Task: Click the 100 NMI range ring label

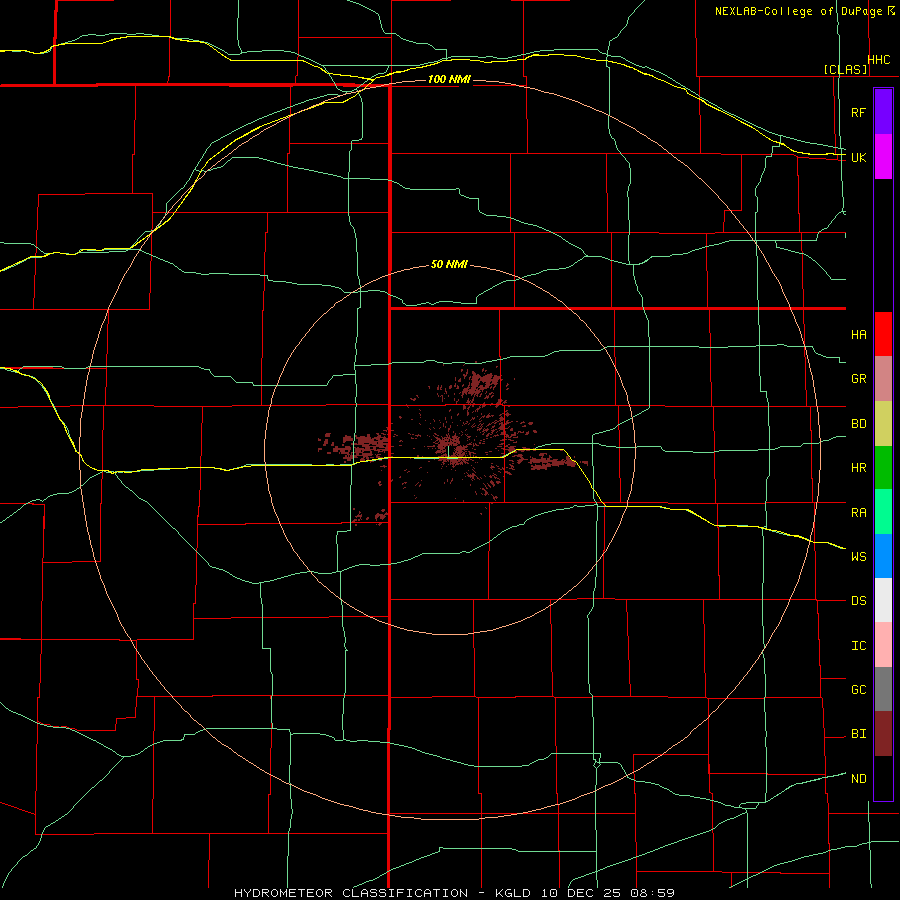Action: click(449, 79)
